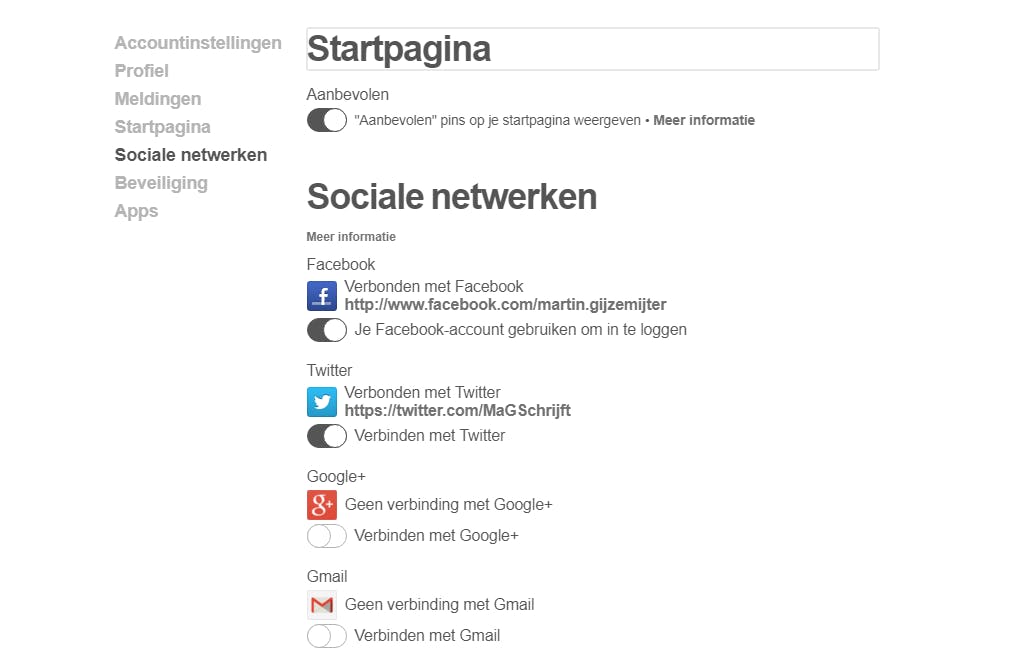Click the Twitter bird icon
The height and width of the screenshot is (659, 1009).
click(321, 402)
